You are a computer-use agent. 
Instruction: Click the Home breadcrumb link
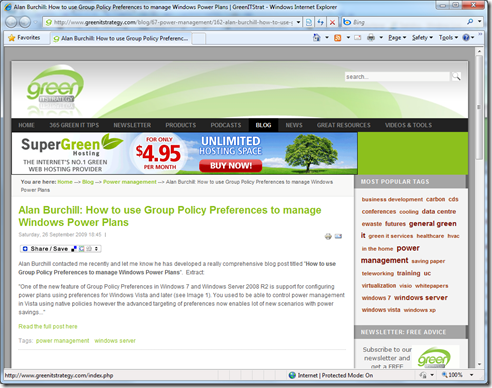click(65, 182)
